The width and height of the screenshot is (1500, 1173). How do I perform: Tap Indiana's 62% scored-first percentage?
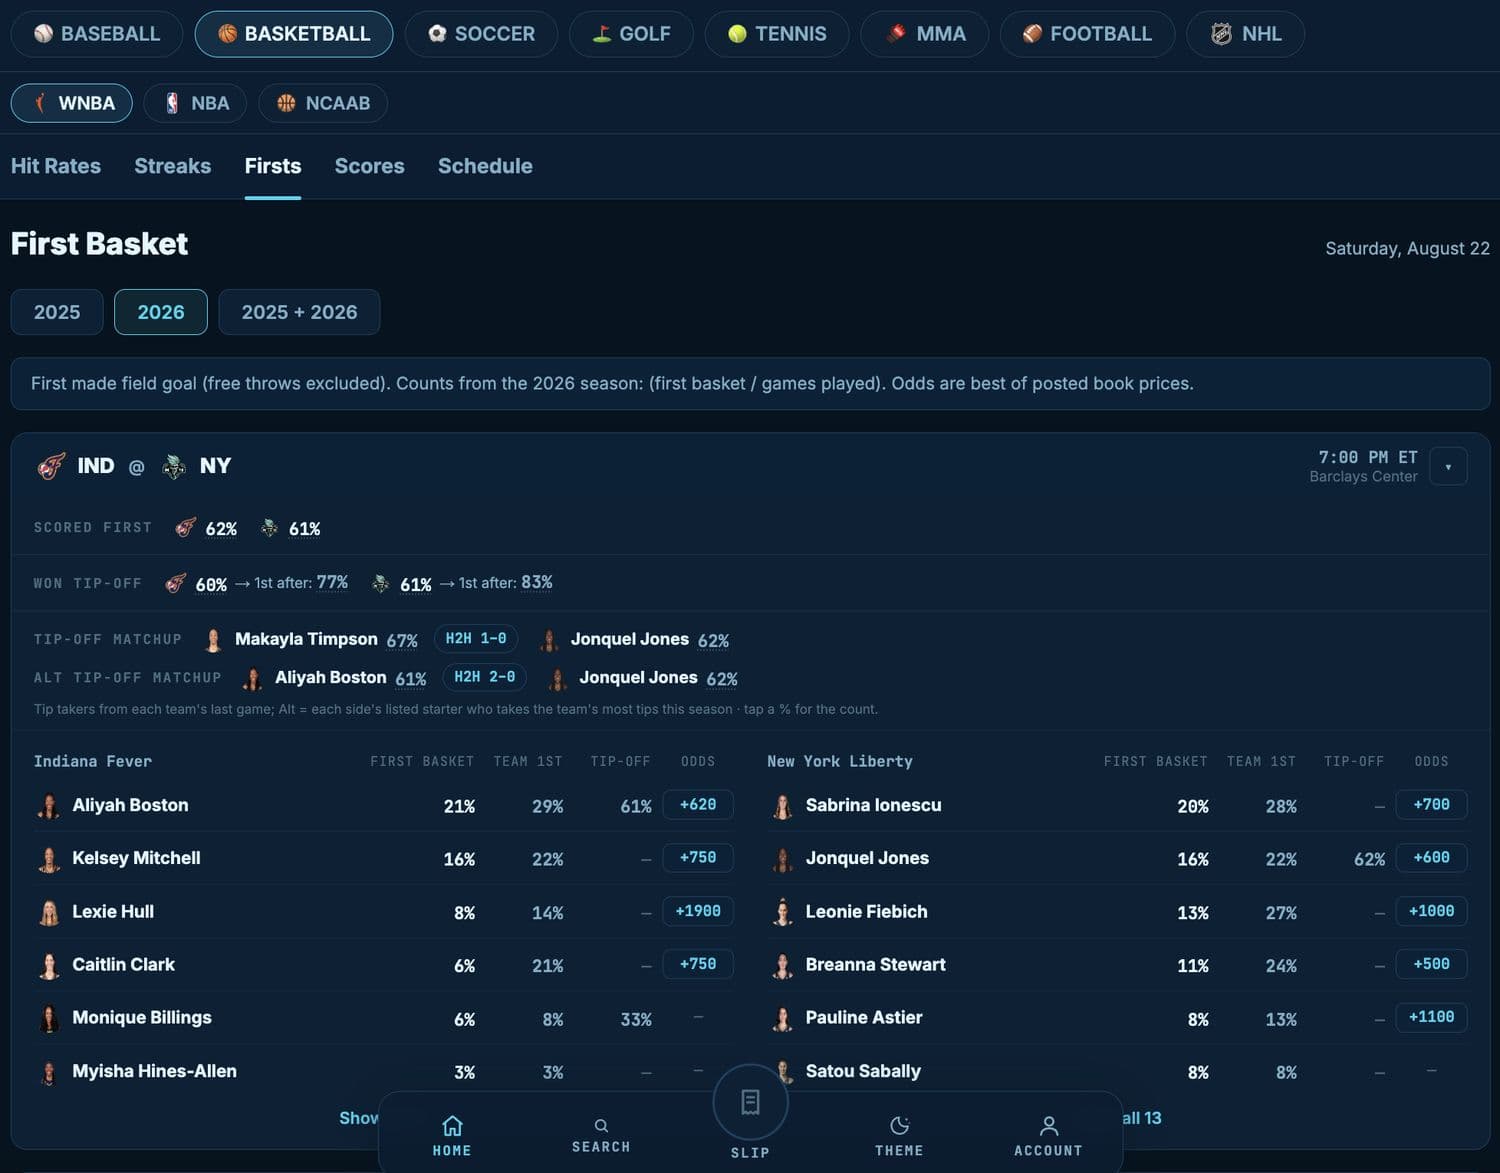click(x=221, y=529)
